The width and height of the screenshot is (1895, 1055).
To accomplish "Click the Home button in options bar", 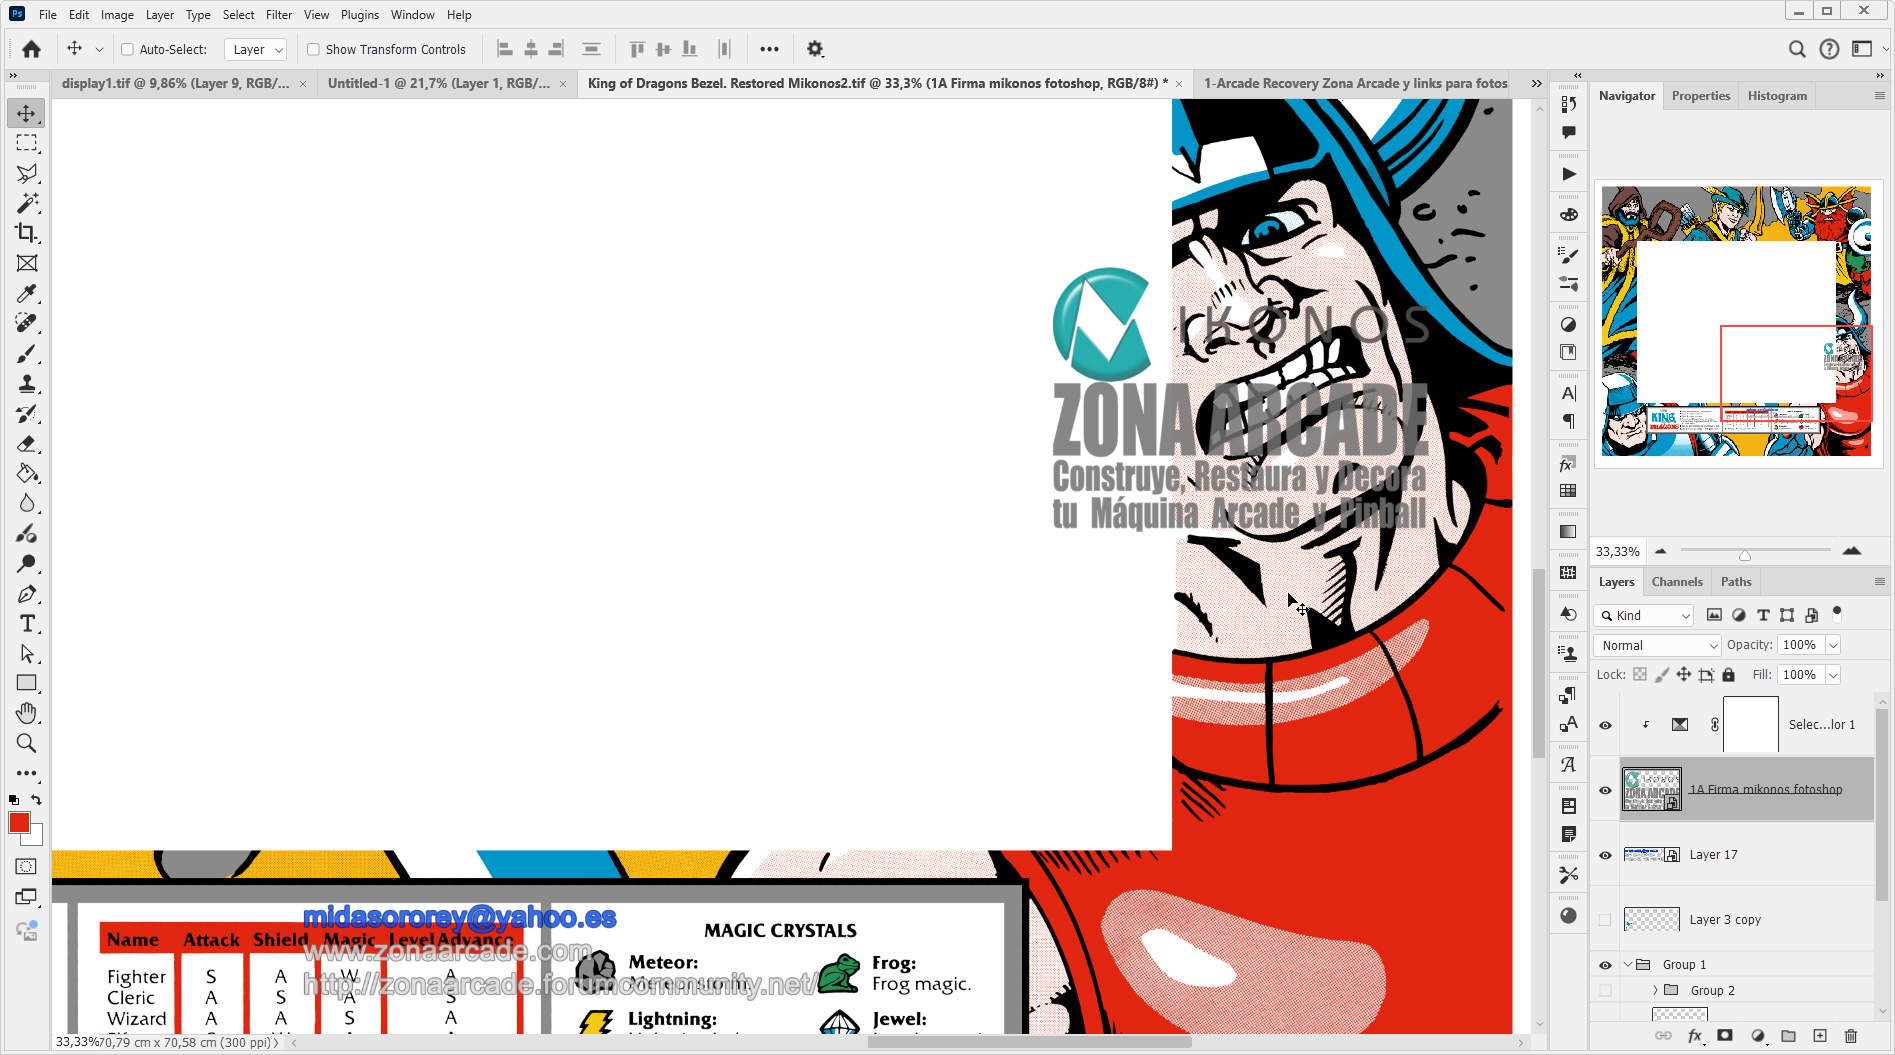I will click(x=32, y=49).
